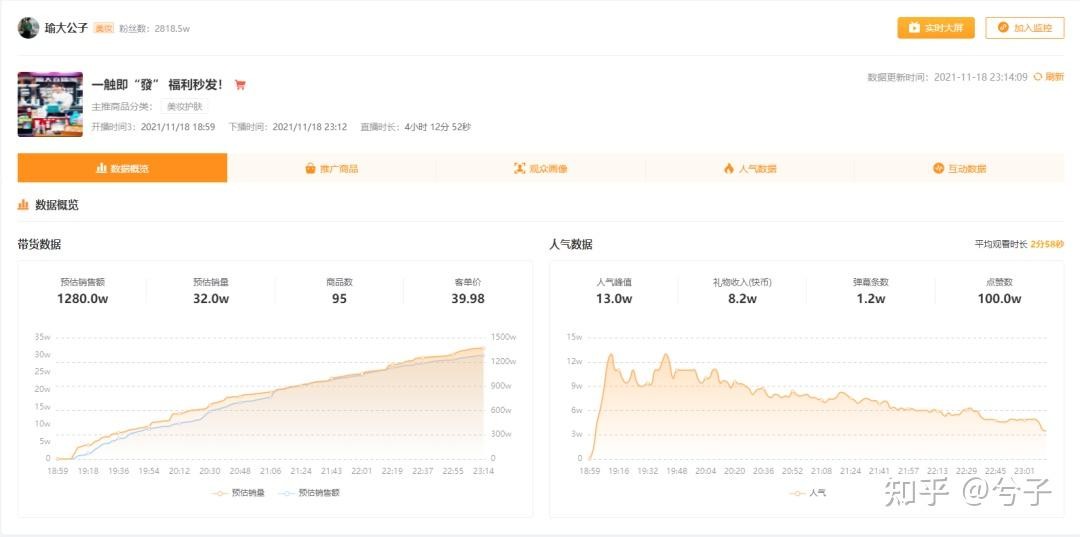1080x537 pixels.
Task: Toggle the 预估销量 legend series
Action: pos(238,493)
